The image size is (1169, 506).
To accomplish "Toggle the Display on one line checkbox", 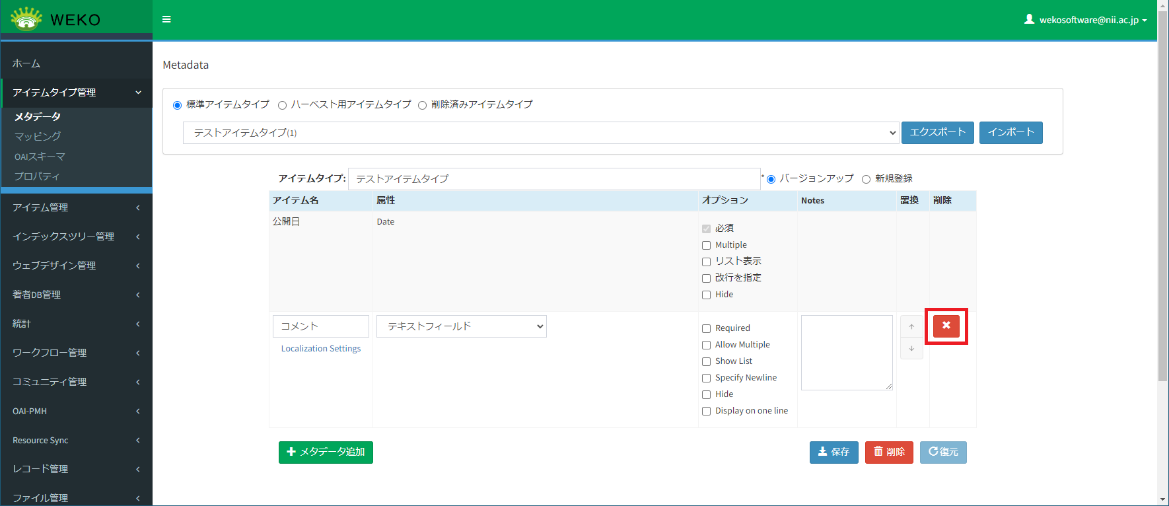I will point(707,411).
